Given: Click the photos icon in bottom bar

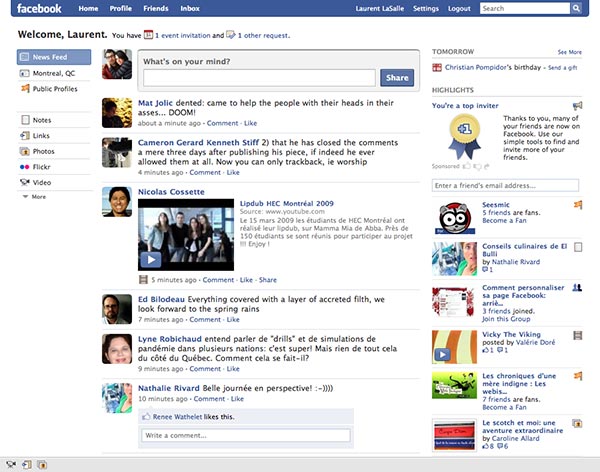Looking at the screenshot, I should pyautogui.click(x=42, y=465).
